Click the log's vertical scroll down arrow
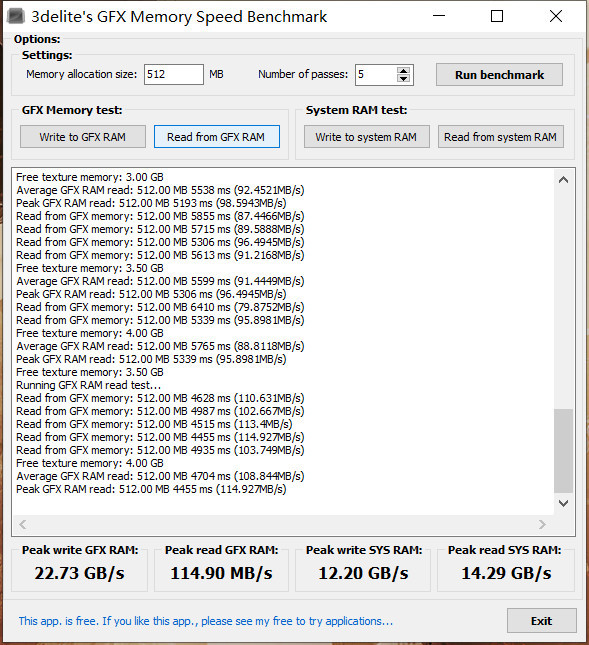The width and height of the screenshot is (589, 645). [563, 503]
